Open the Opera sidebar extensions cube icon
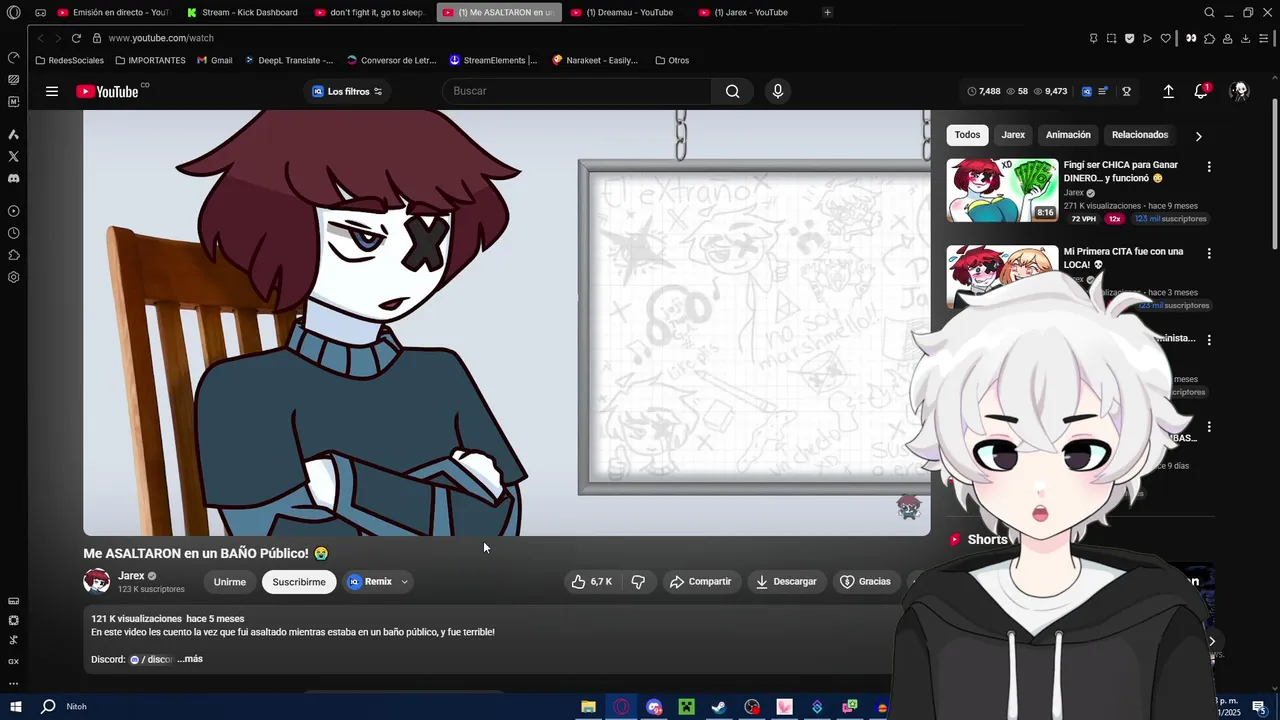The height and width of the screenshot is (720, 1280). tap(13, 255)
